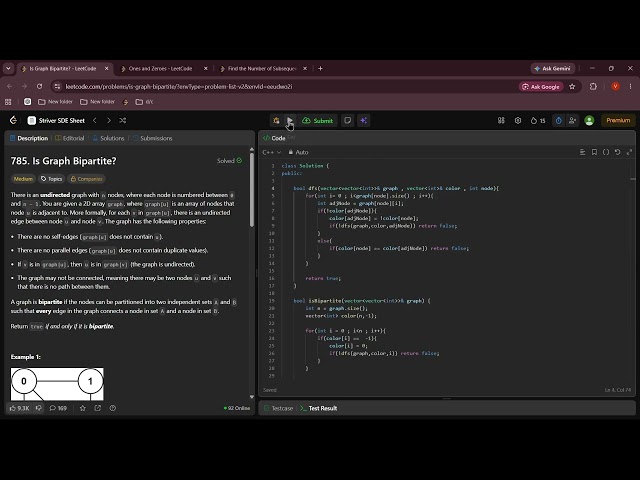Like the problem, thumbs up 9.3K
Image resolution: width=640 pixels, height=480 pixels.
tap(19, 408)
